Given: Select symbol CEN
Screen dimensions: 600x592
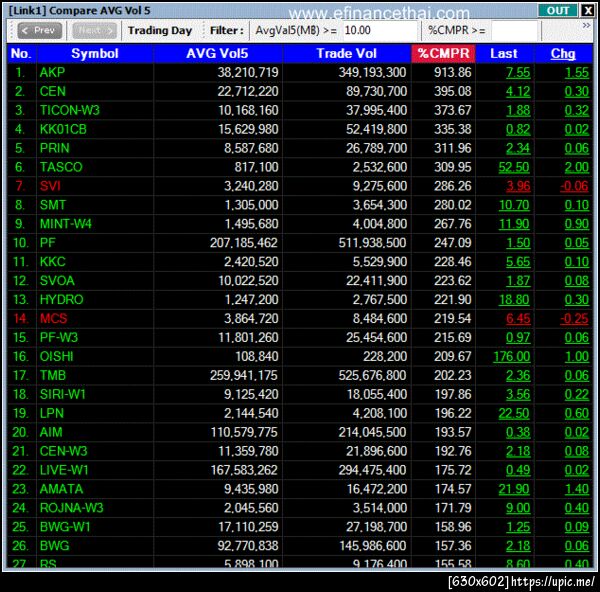Looking at the screenshot, I should click(53, 91).
